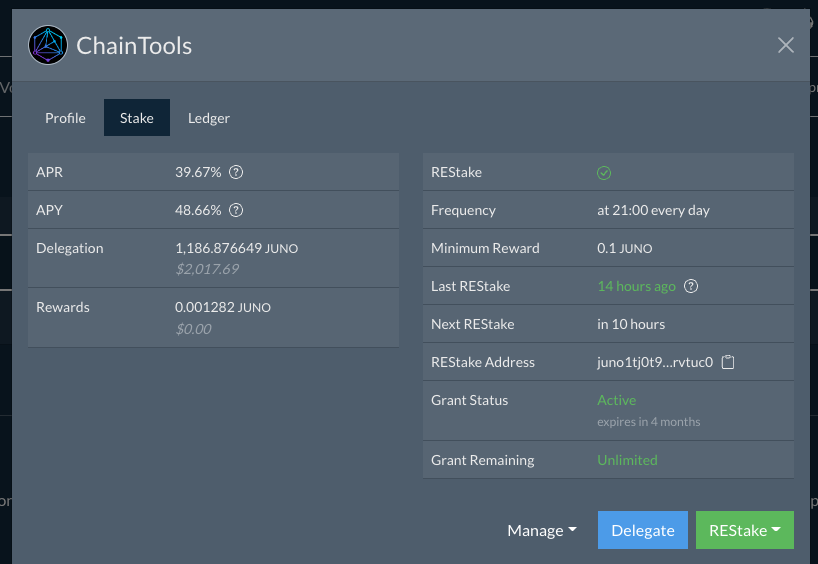Viewport: 818px width, 564px height.
Task: Click 'expires in 4 months' text
Action: (648, 422)
